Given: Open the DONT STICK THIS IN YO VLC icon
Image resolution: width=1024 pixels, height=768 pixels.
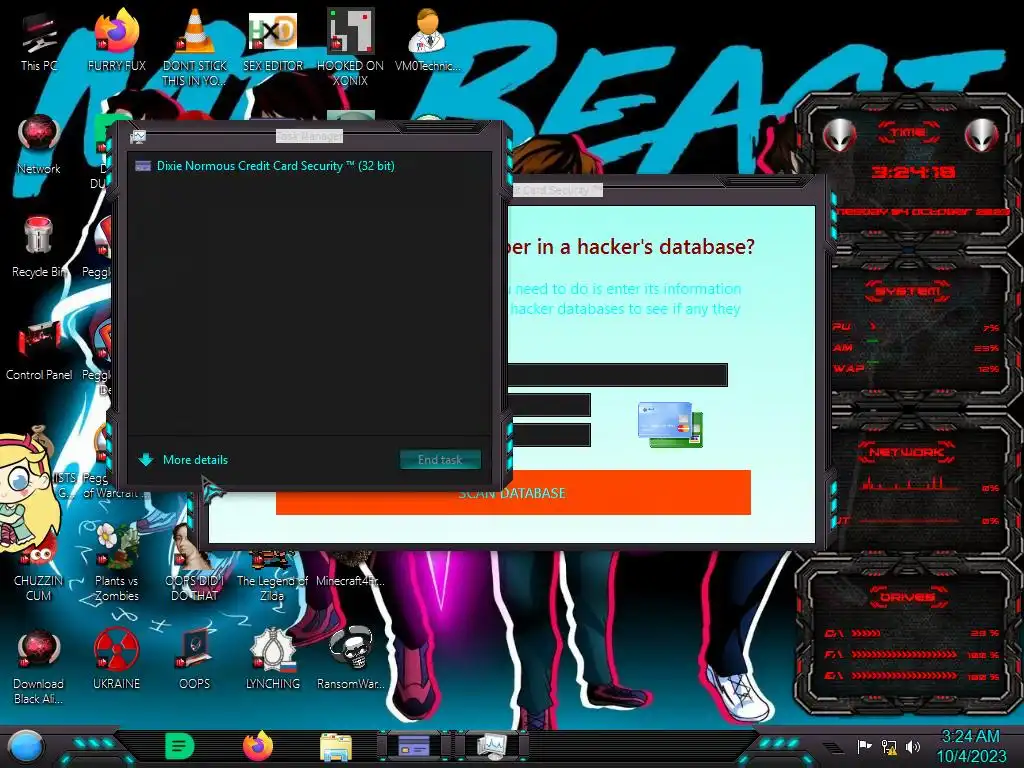Looking at the screenshot, I should 195,47.
